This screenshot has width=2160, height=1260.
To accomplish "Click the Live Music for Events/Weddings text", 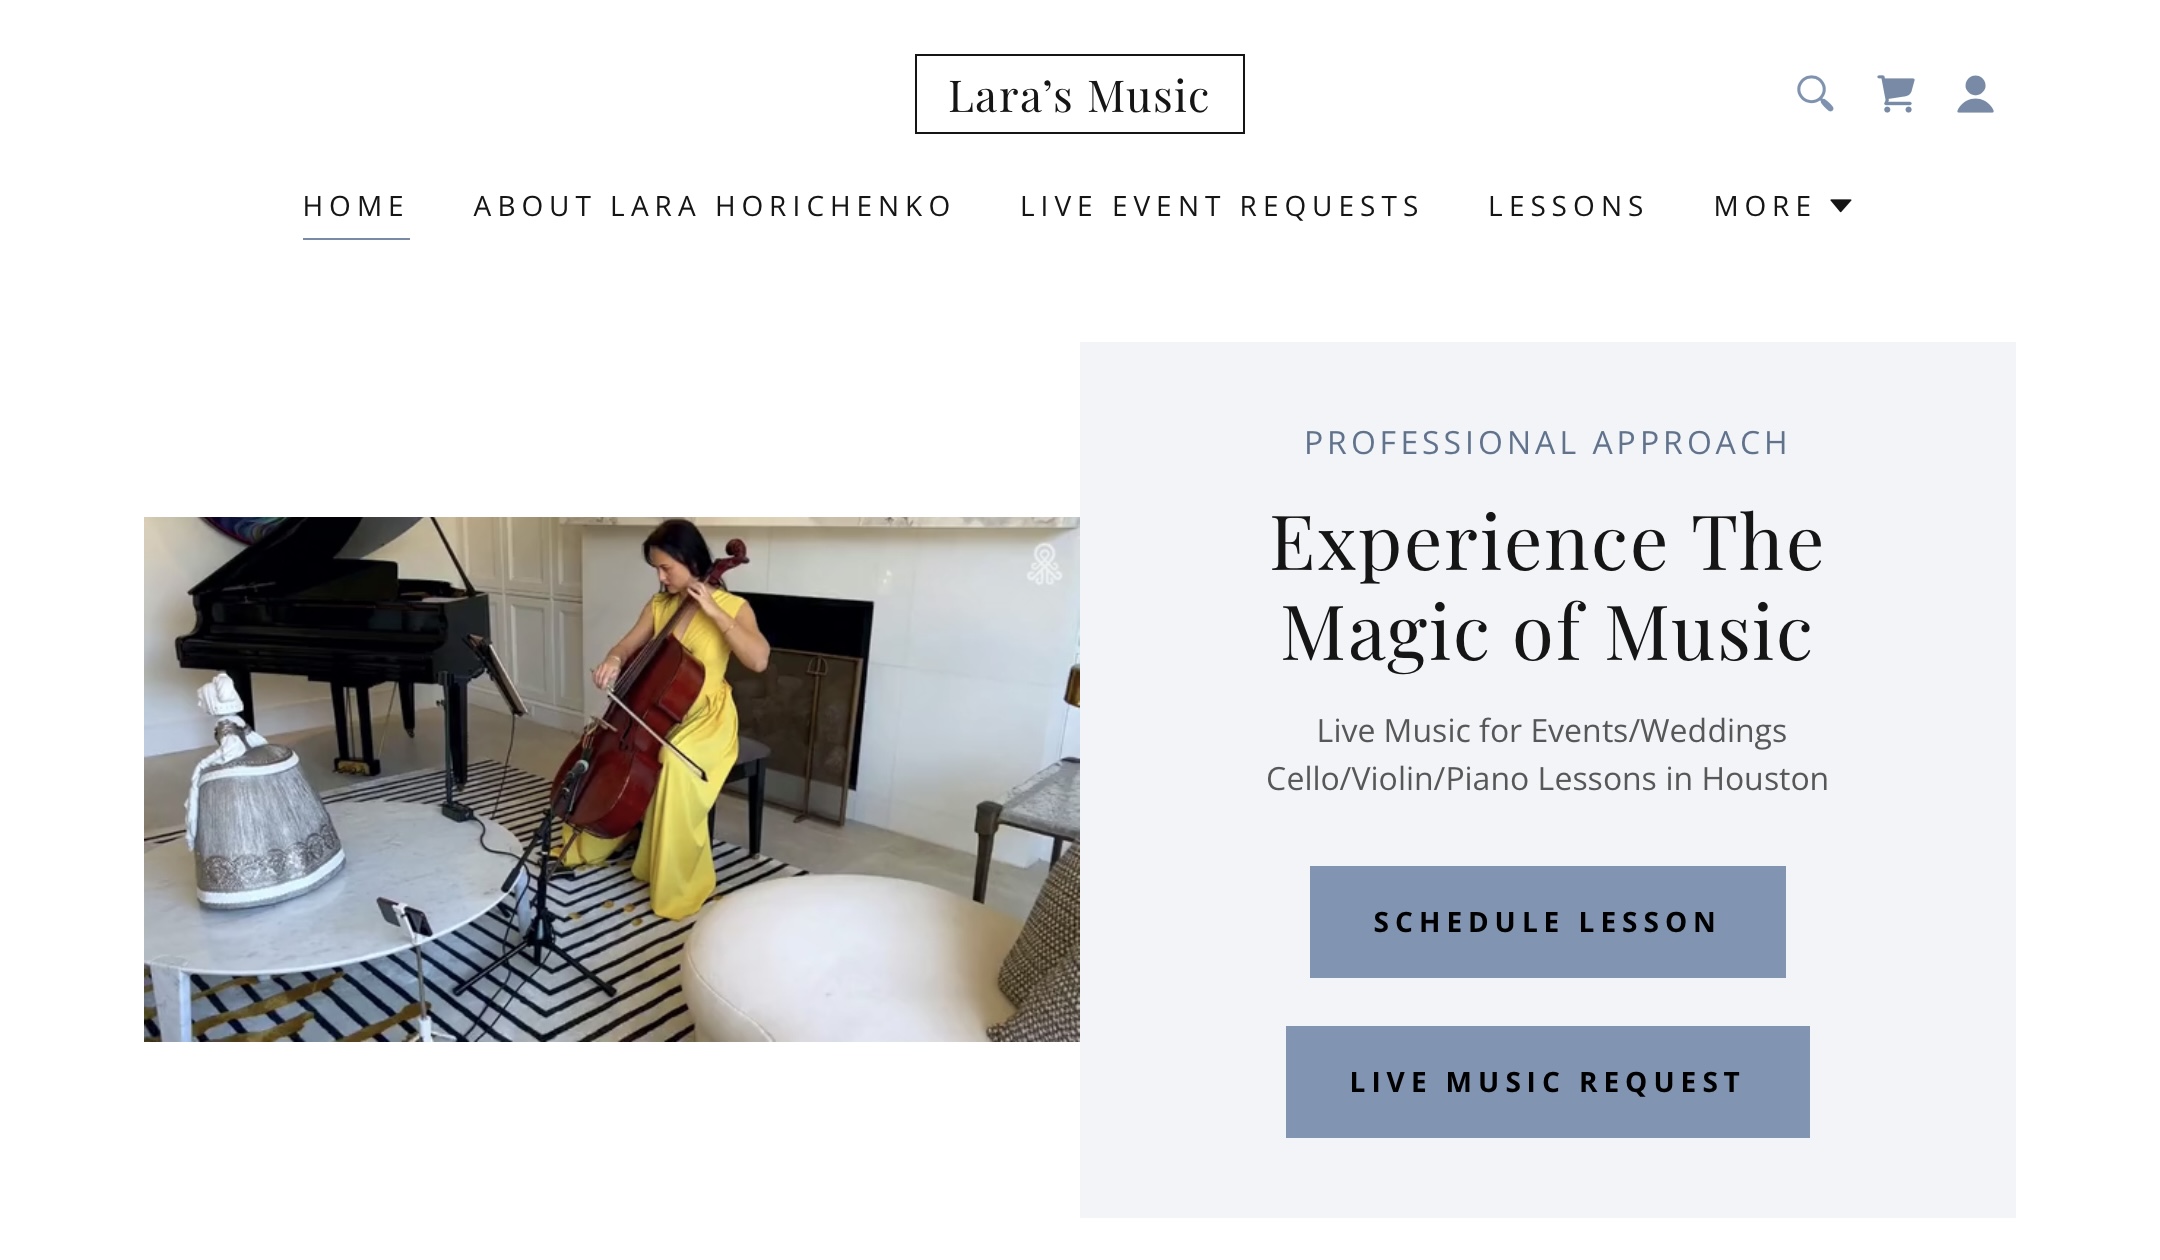I will [x=1551, y=731].
